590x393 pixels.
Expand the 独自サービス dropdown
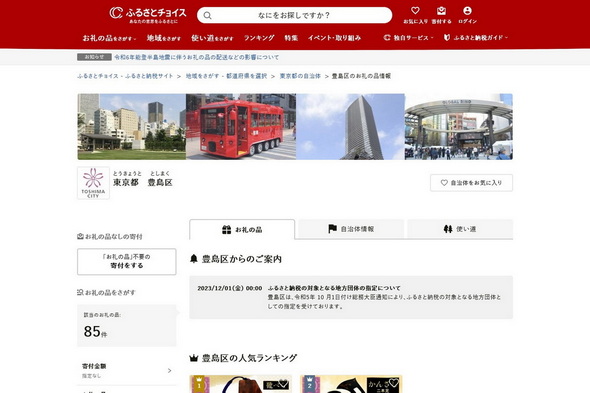[409, 38]
